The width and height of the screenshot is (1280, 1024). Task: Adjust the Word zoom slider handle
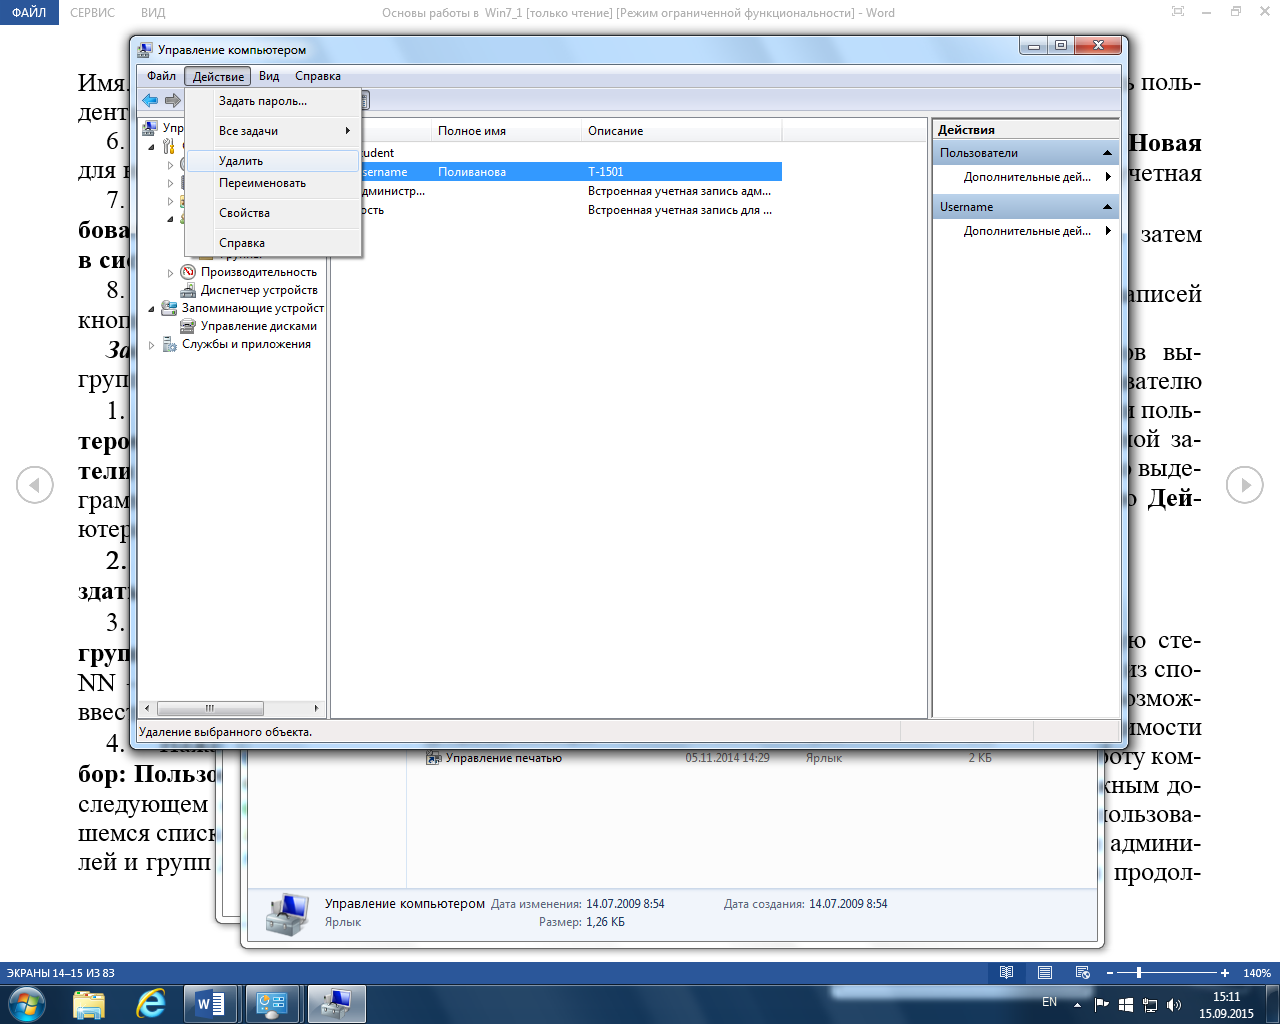(x=1139, y=973)
